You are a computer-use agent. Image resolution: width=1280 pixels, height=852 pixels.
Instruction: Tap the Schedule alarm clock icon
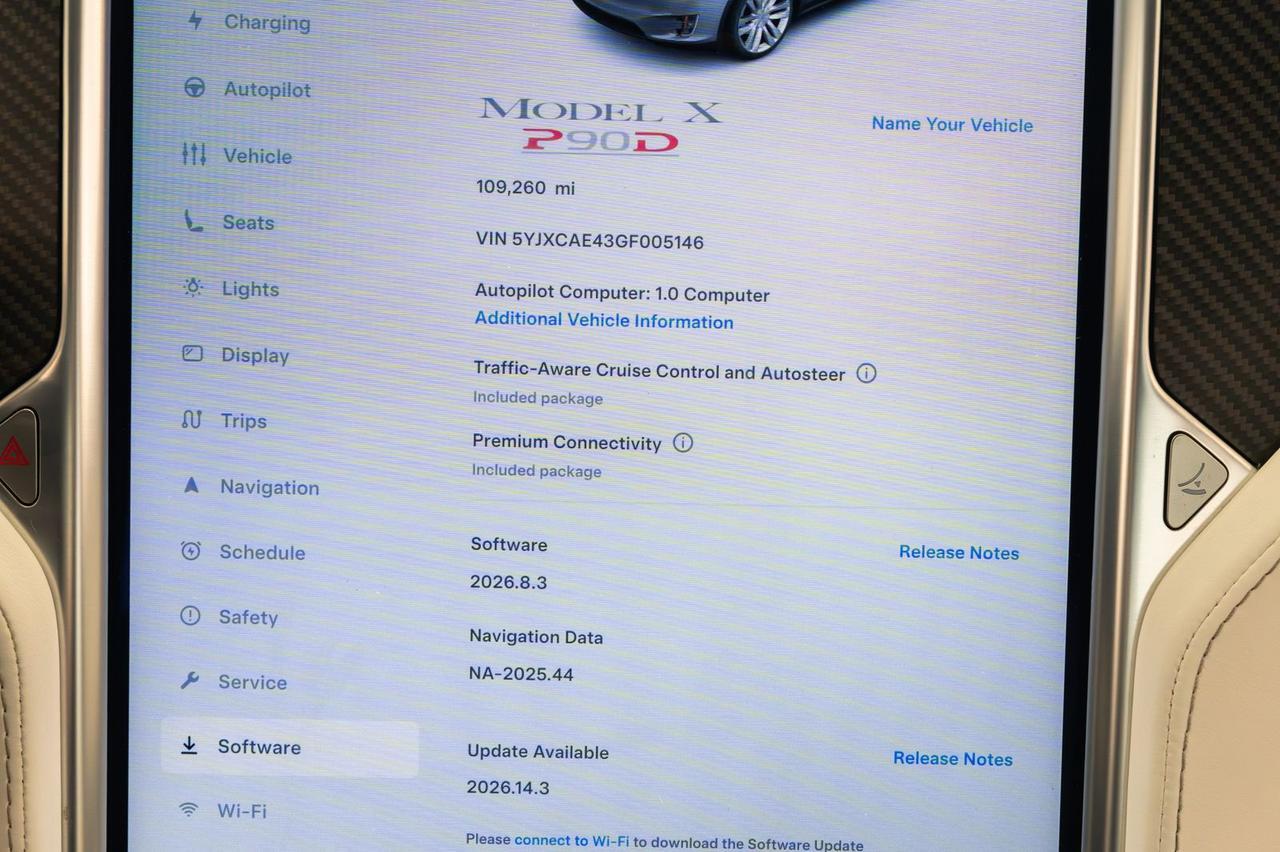[x=191, y=551]
